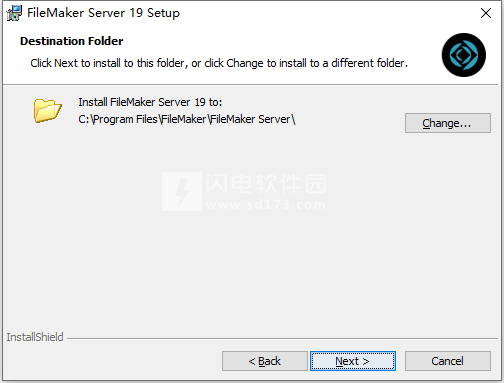Image resolution: width=504 pixels, height=383 pixels.
Task: Go to the previous step with Back
Action: click(x=265, y=361)
